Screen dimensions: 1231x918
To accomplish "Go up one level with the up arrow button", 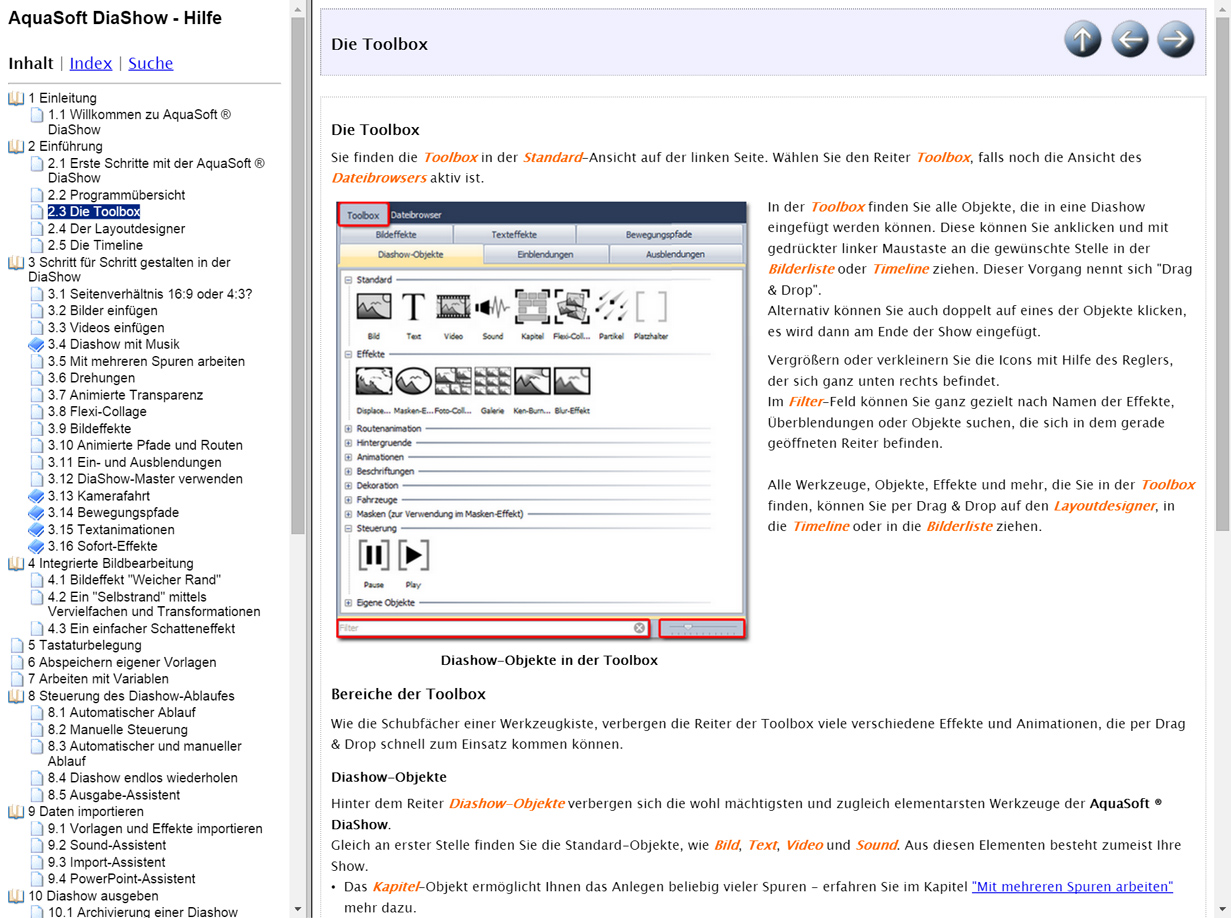I will tap(1082, 40).
